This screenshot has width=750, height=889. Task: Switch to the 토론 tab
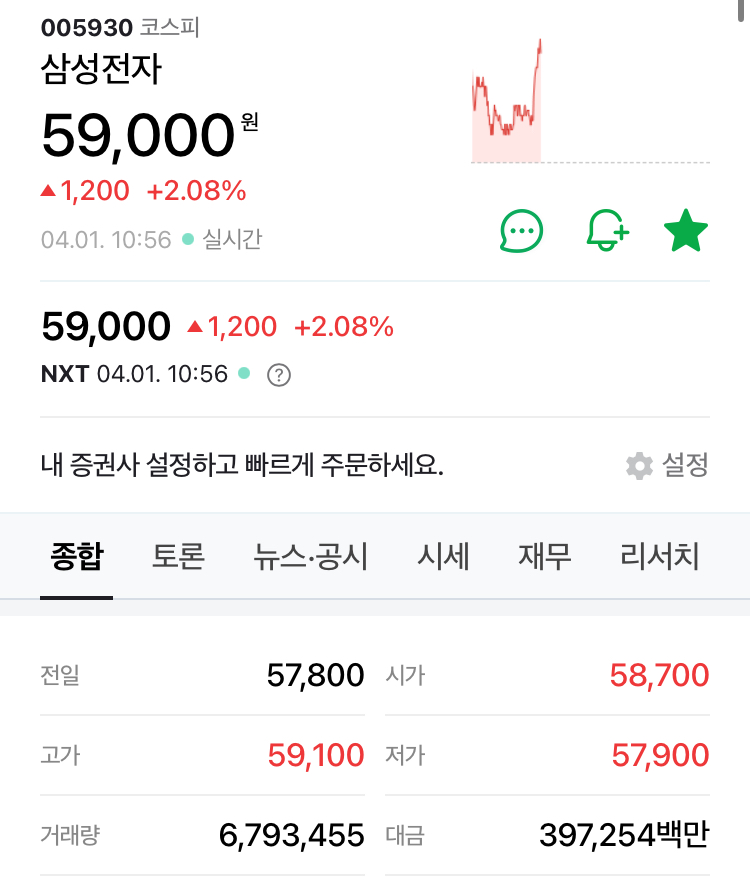[178, 556]
